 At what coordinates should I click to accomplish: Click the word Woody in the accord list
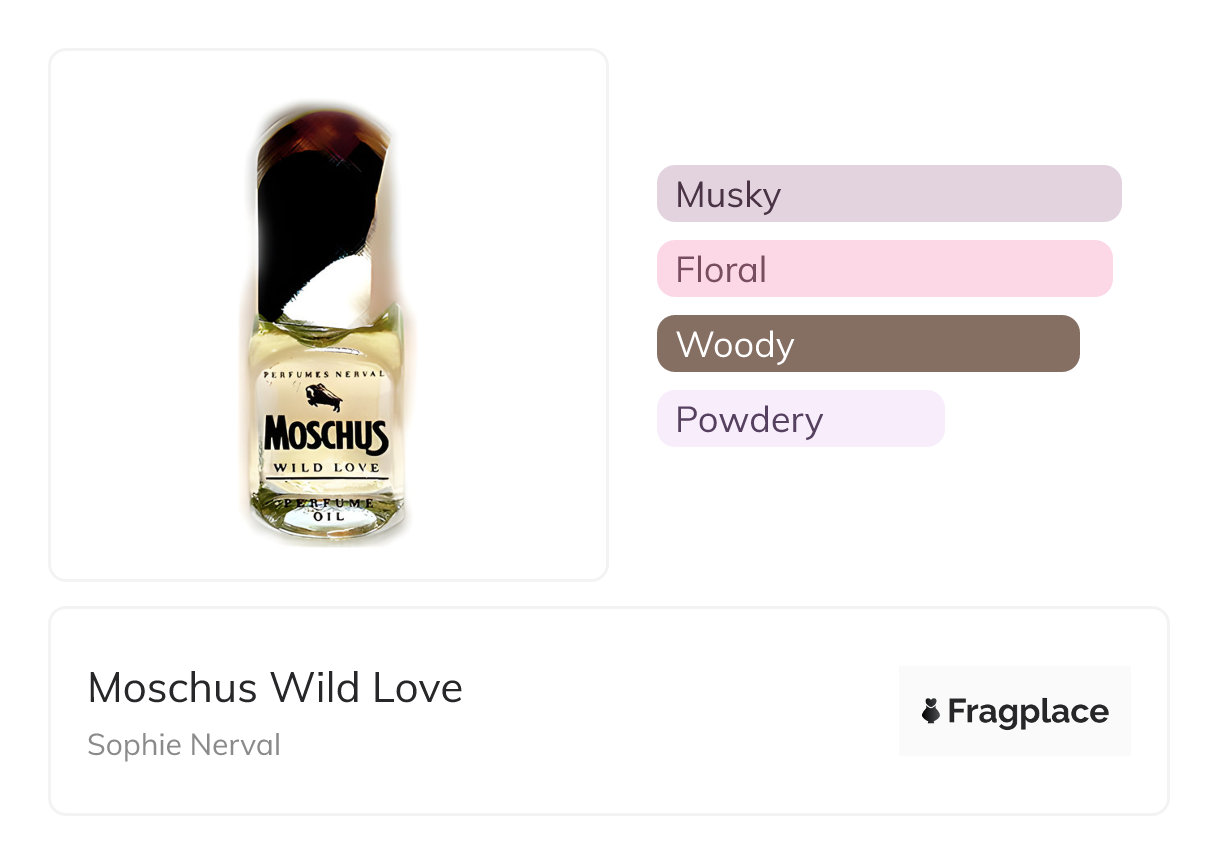(x=735, y=345)
